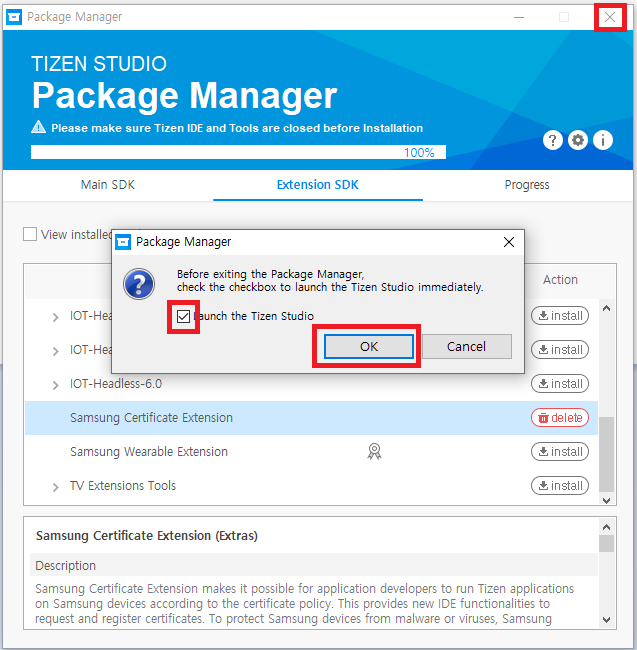
Task: Click install button in second IOT row
Action: (x=560, y=350)
